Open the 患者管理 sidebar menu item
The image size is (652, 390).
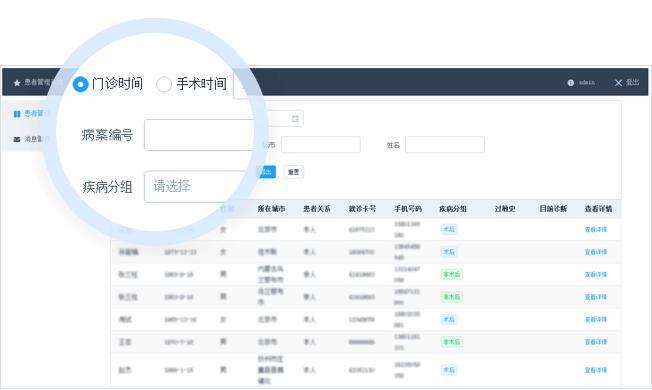tap(29, 114)
